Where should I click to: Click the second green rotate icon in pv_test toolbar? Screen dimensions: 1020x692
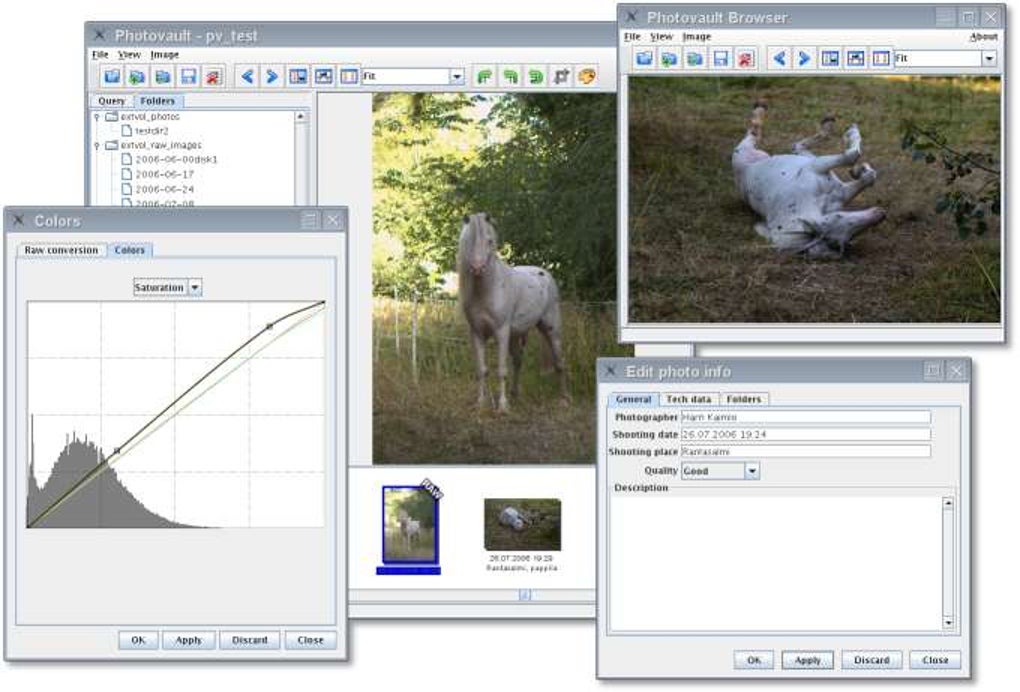click(x=511, y=77)
